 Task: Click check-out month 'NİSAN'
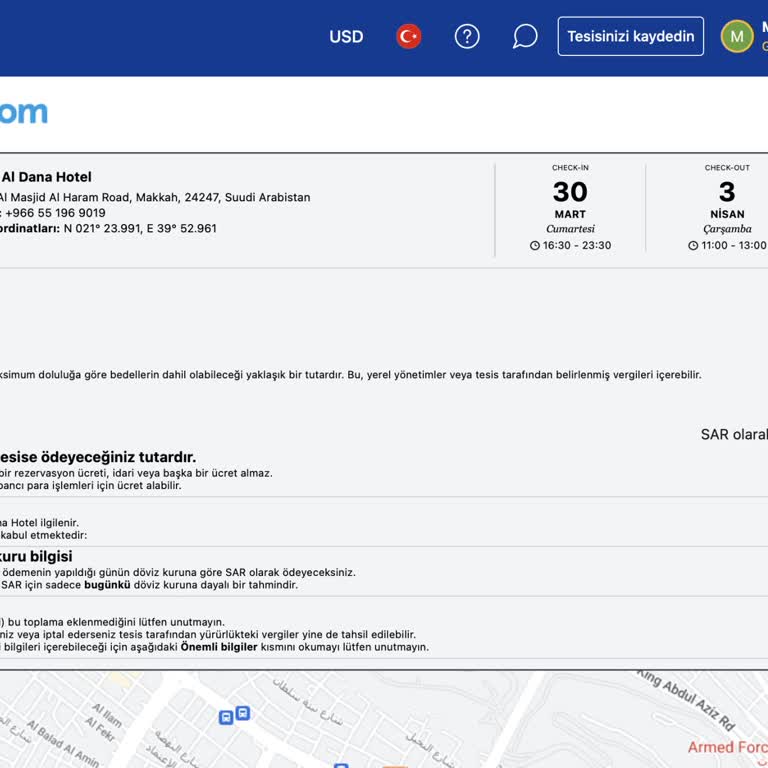[727, 214]
